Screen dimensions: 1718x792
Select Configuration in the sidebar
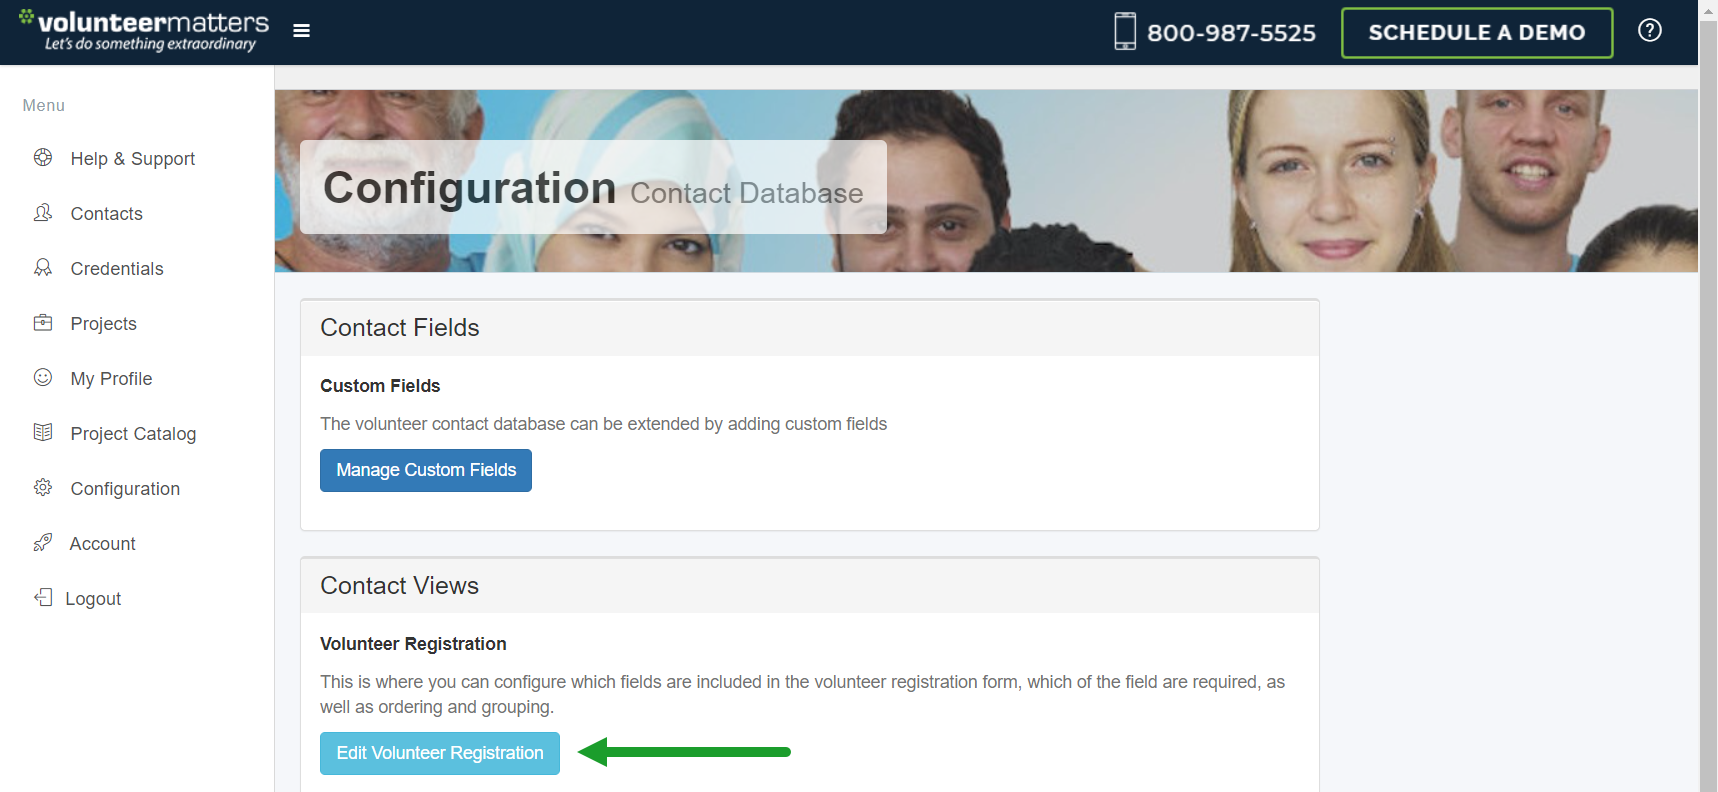click(x=126, y=489)
